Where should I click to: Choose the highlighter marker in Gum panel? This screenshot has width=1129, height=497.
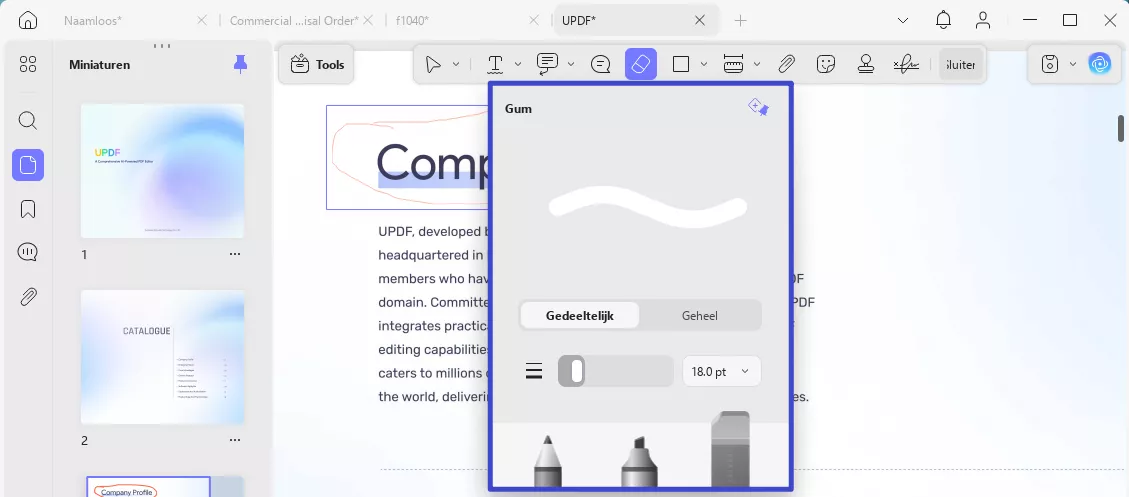pos(639,461)
